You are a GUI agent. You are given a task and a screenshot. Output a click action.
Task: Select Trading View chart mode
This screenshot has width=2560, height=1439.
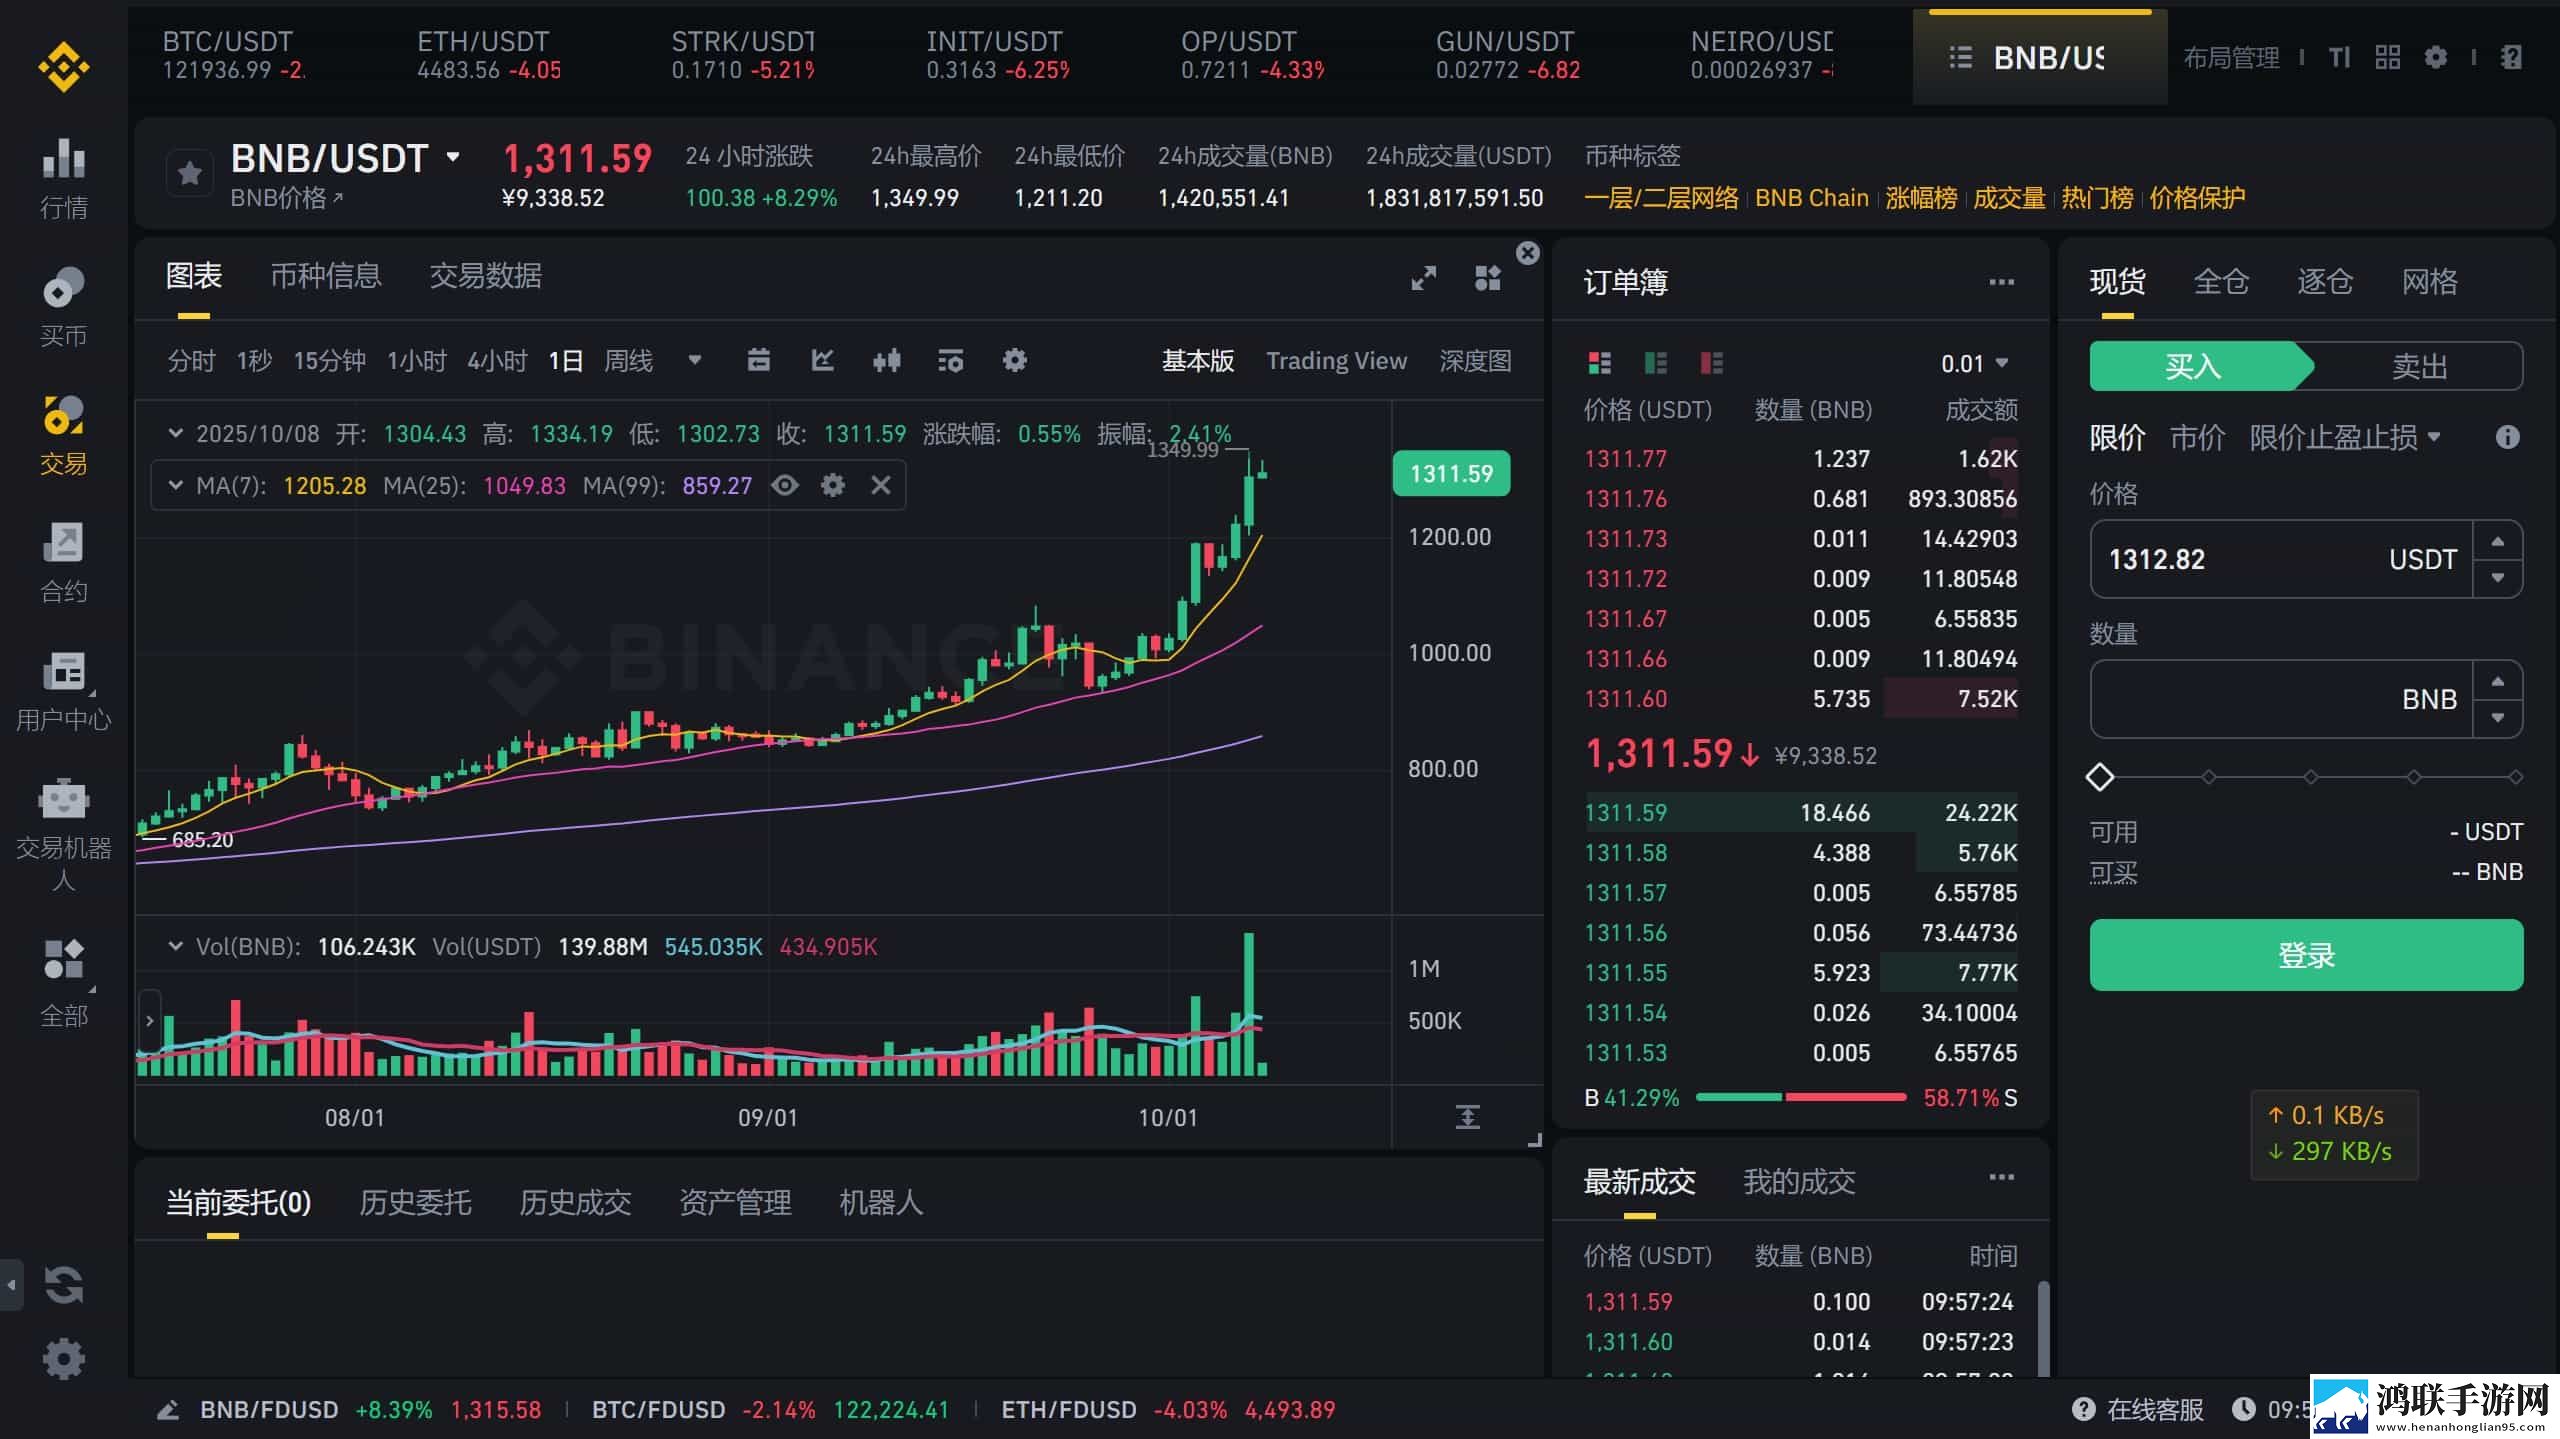(x=1337, y=361)
